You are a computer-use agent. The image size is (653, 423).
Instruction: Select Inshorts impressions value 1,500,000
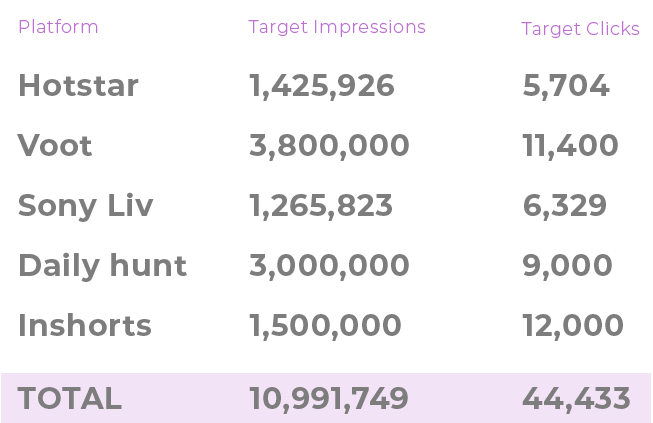[x=325, y=326]
